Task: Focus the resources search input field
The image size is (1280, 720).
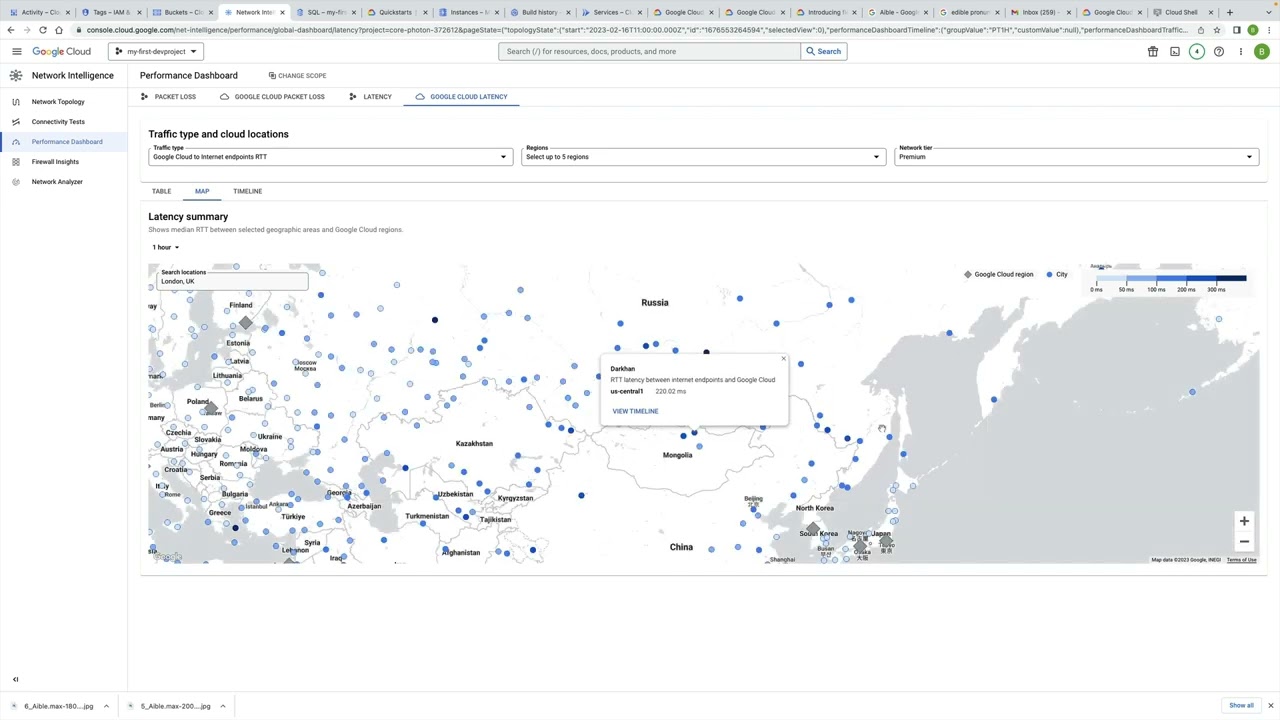Action: (650, 51)
